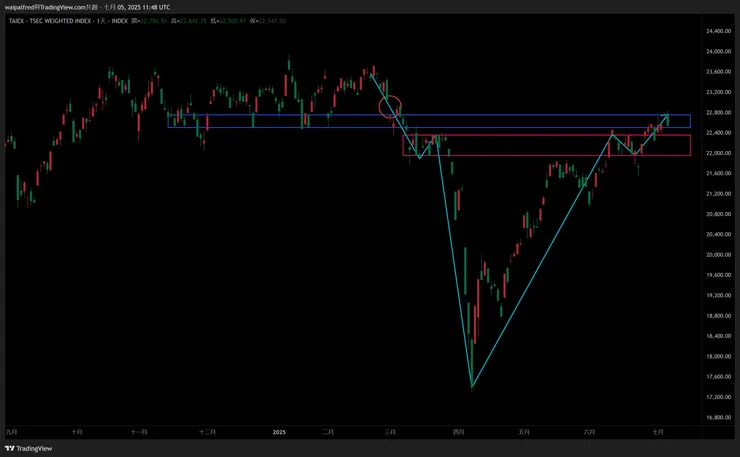Click the 17,200.00 price axis label

(x=718, y=397)
